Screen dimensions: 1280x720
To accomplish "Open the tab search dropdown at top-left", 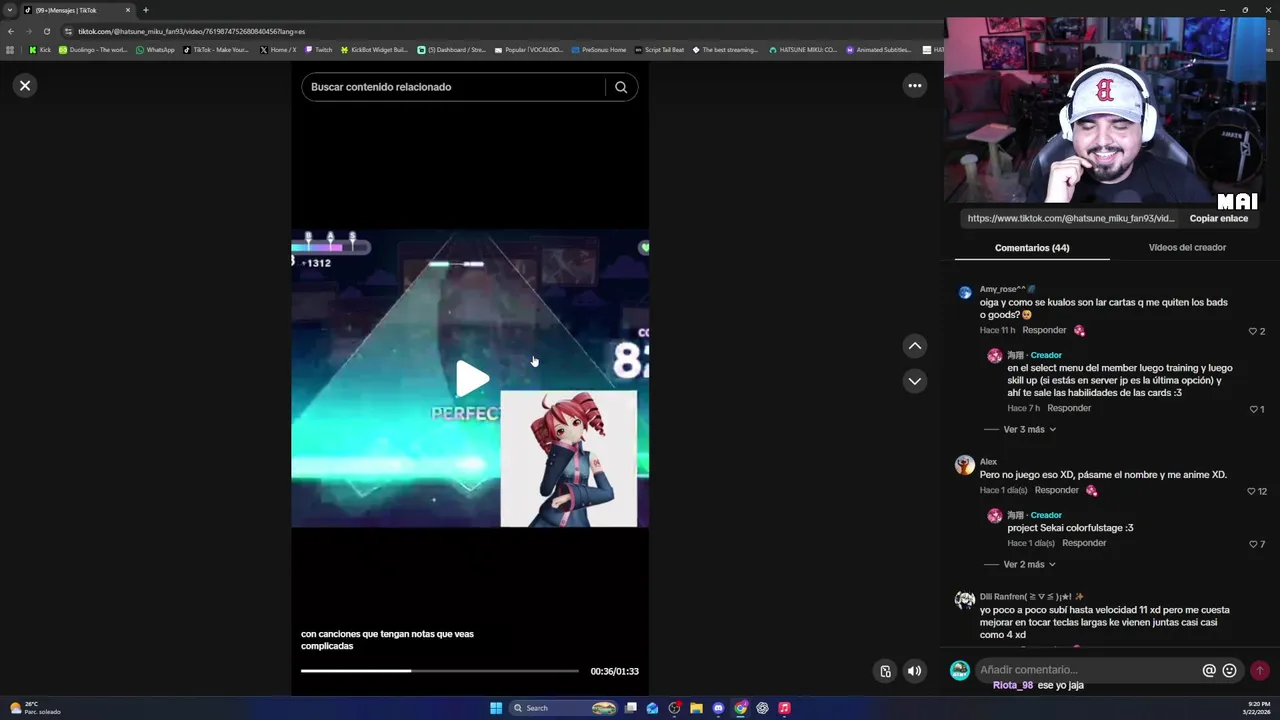I will (10, 10).
